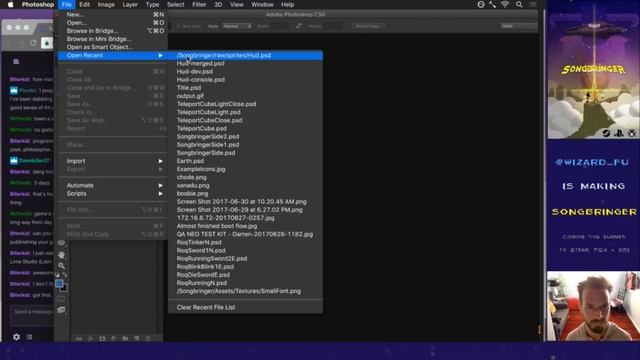Click the new group folder icon in the panel footer

pyautogui.click(x=125, y=338)
